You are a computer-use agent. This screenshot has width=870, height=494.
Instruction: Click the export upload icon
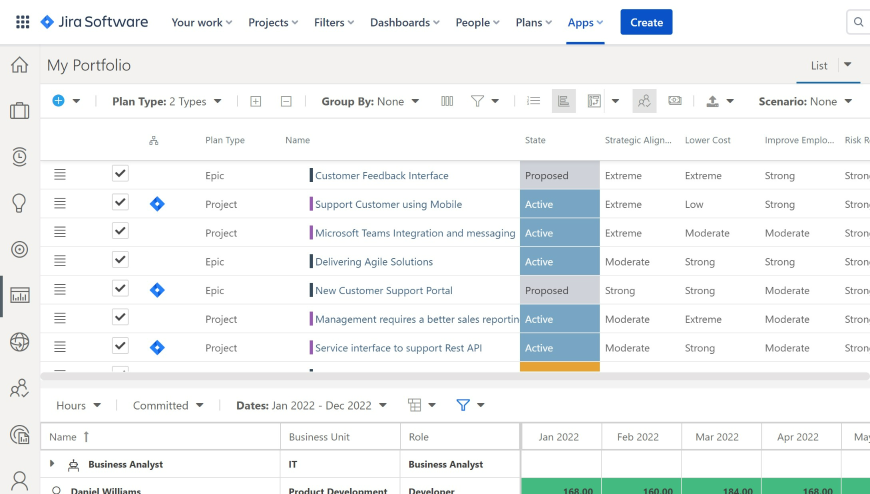[x=712, y=101]
